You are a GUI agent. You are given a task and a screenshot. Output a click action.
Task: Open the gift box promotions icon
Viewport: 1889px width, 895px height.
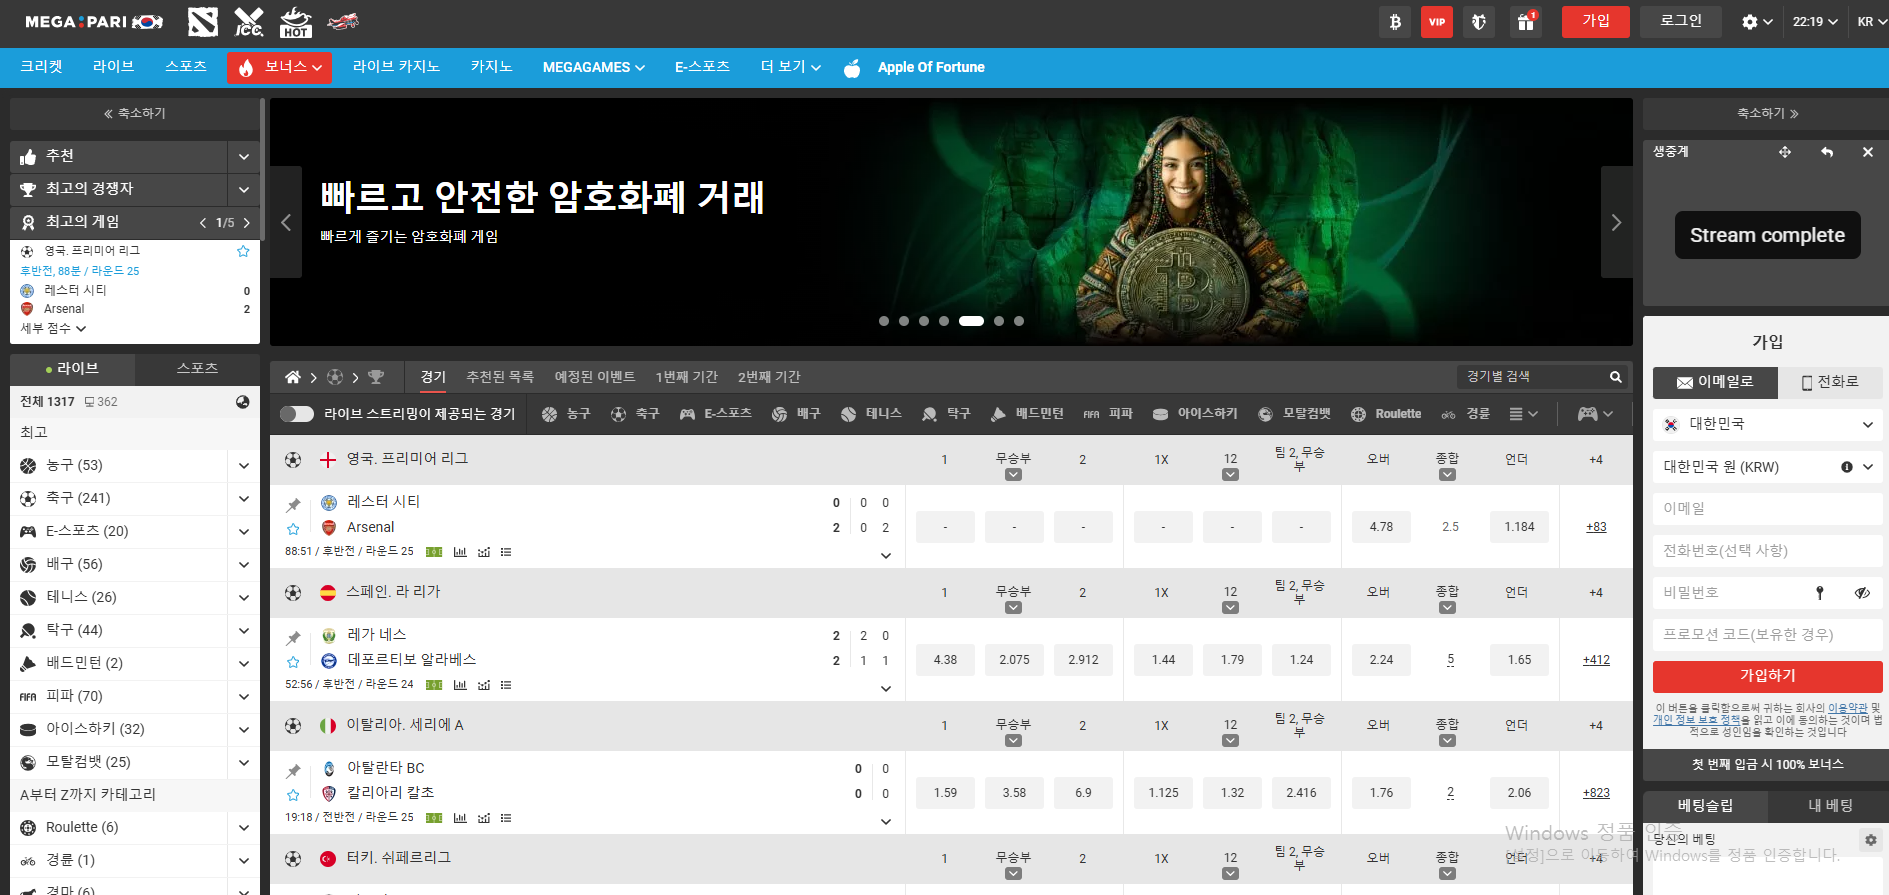pos(1526,22)
